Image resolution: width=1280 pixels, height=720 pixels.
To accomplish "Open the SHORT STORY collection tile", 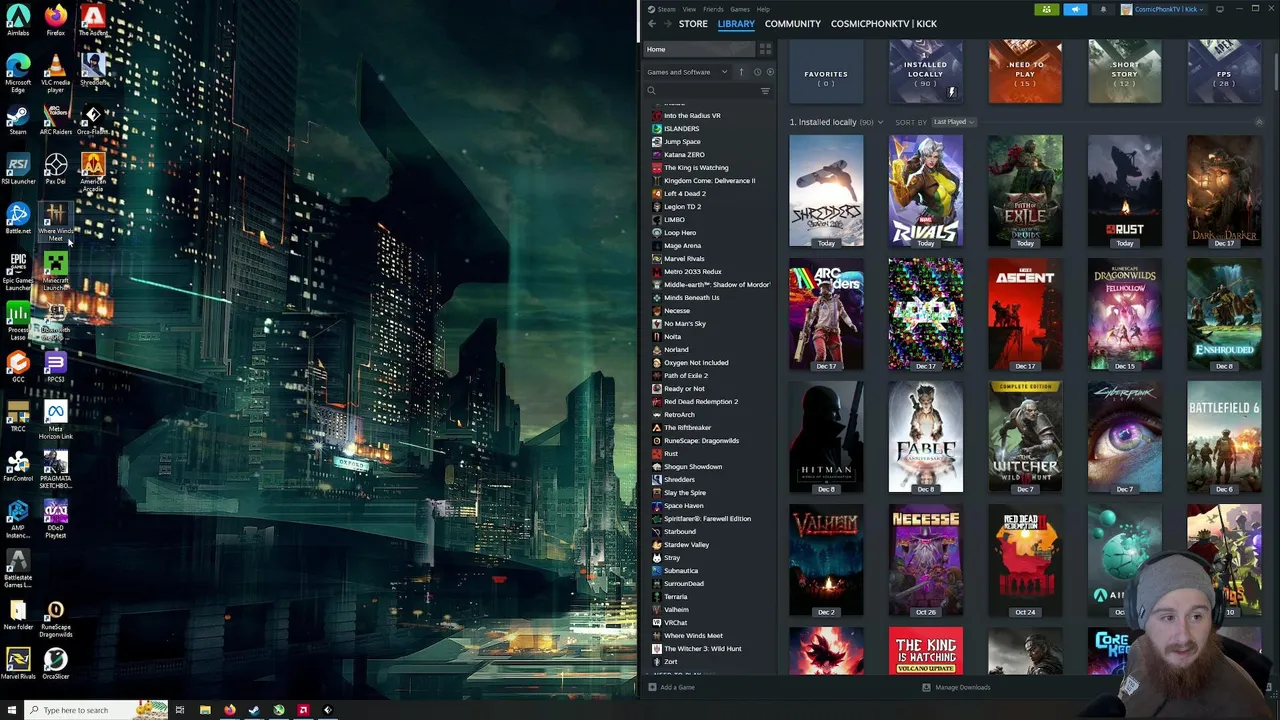I will click(1125, 72).
